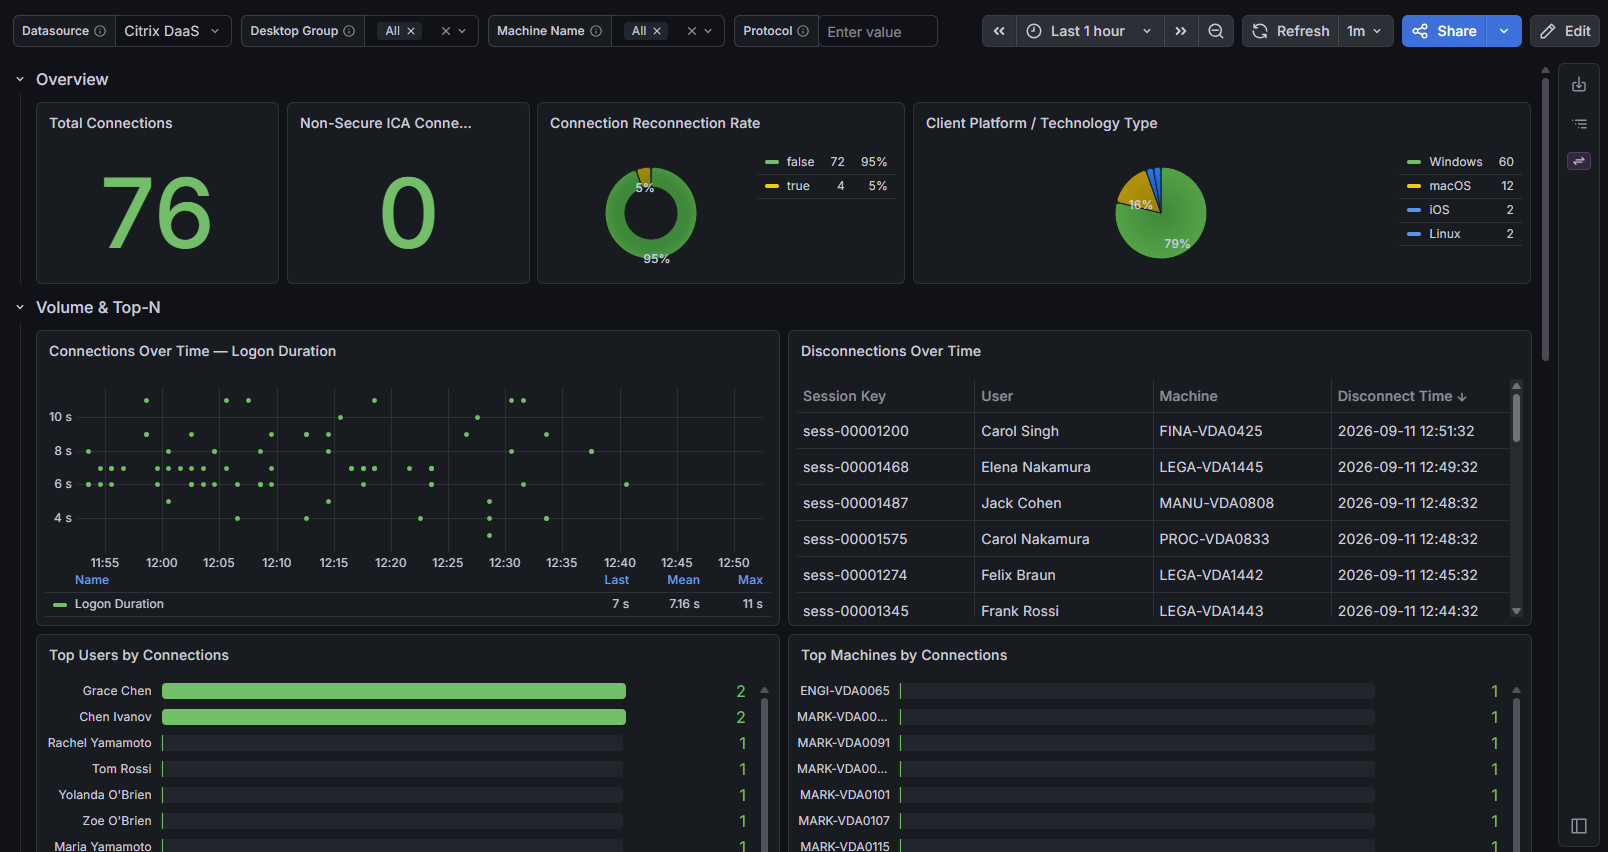This screenshot has height=852, width=1608.
Task: Toggle macOS series in platform legend
Action: [1450, 186]
